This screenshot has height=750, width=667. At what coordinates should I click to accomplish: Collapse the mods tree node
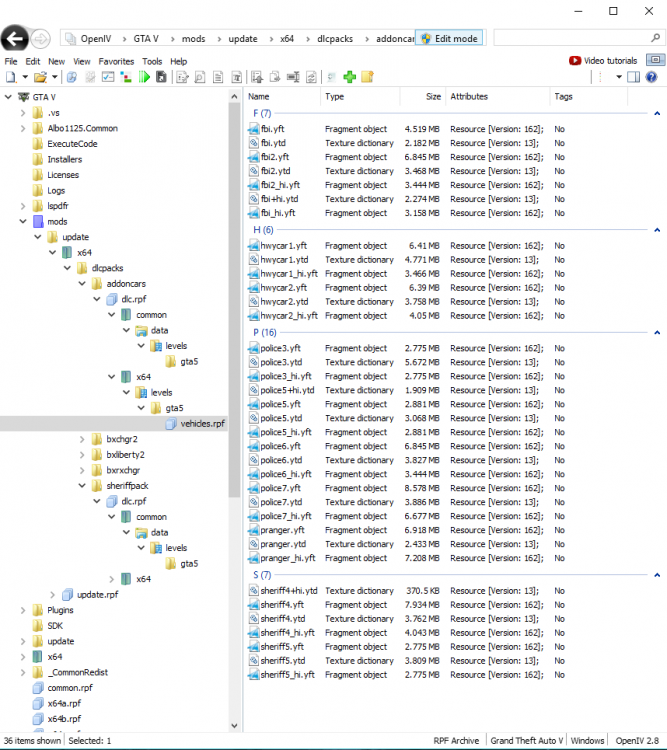[x=23, y=221]
